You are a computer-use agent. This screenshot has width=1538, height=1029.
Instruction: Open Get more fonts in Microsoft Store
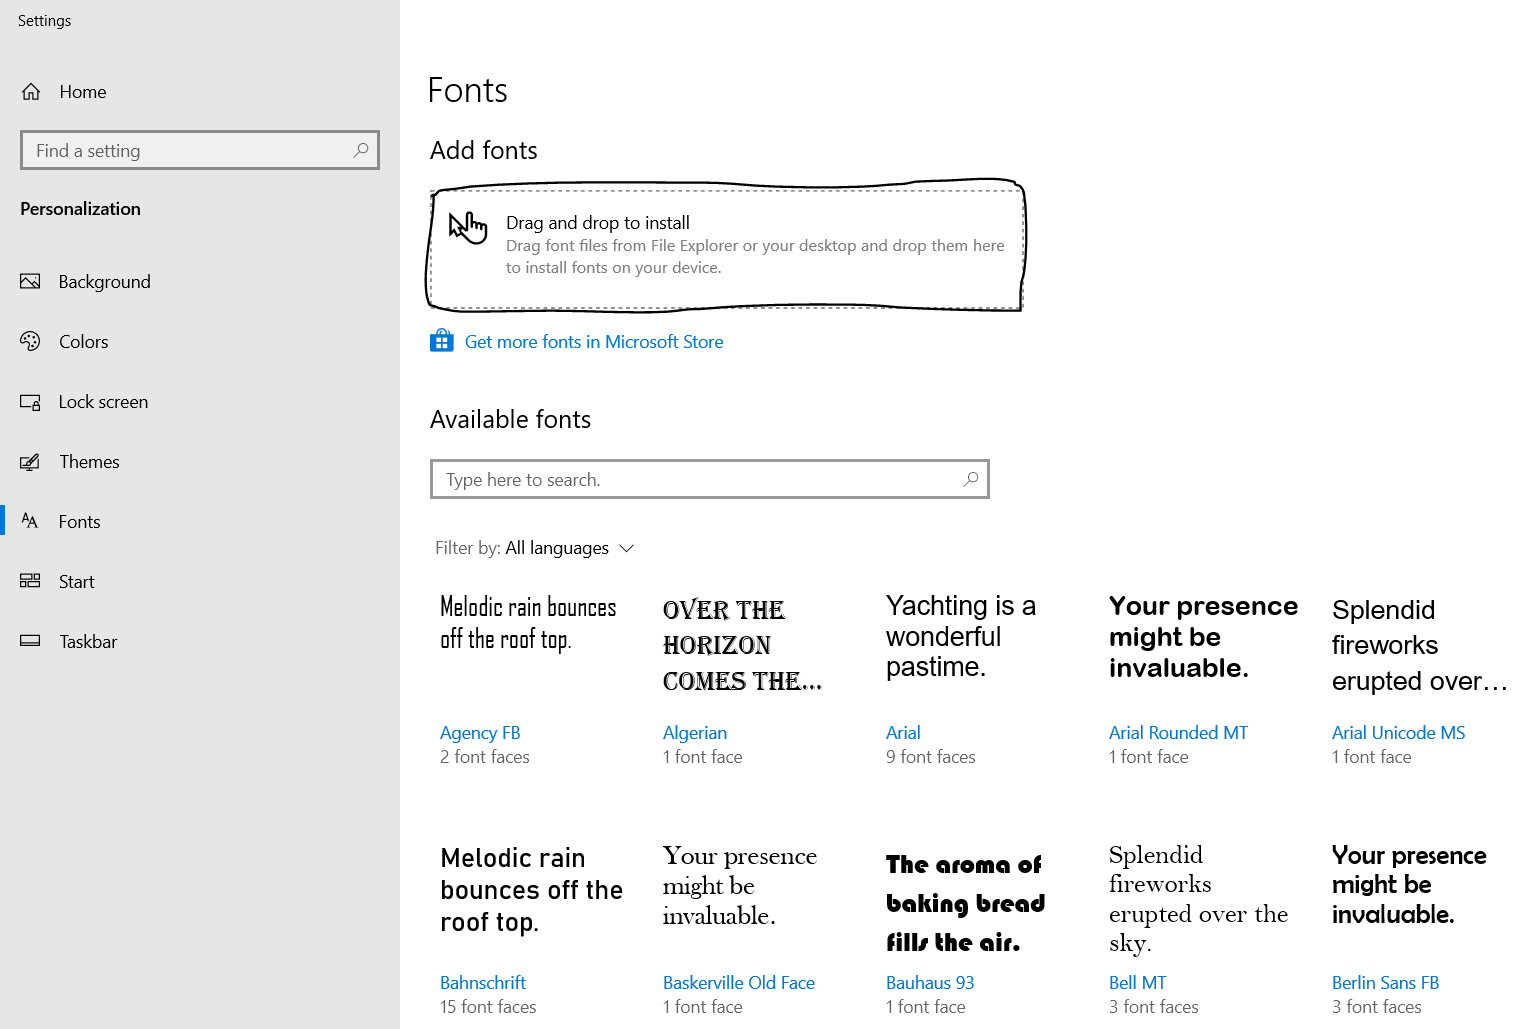tap(594, 341)
